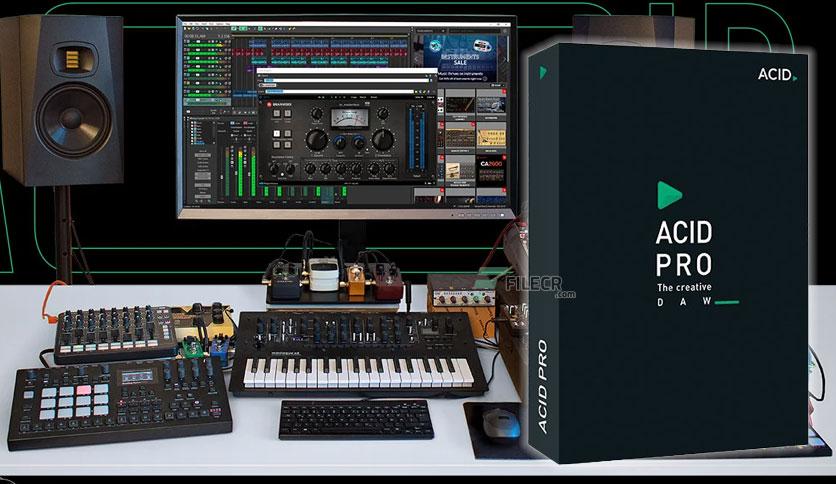The image size is (836, 484).
Task: Open the CA2600 instrument thumbnail
Action: (x=491, y=170)
